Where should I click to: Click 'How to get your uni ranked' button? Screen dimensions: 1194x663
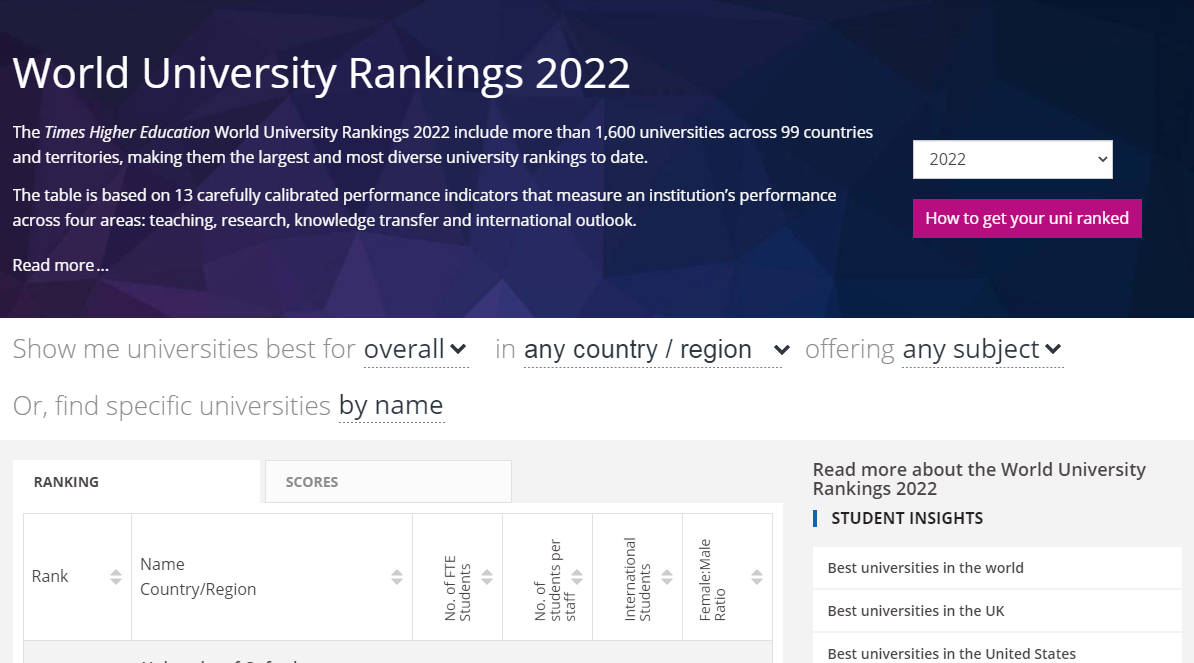[x=1027, y=218]
